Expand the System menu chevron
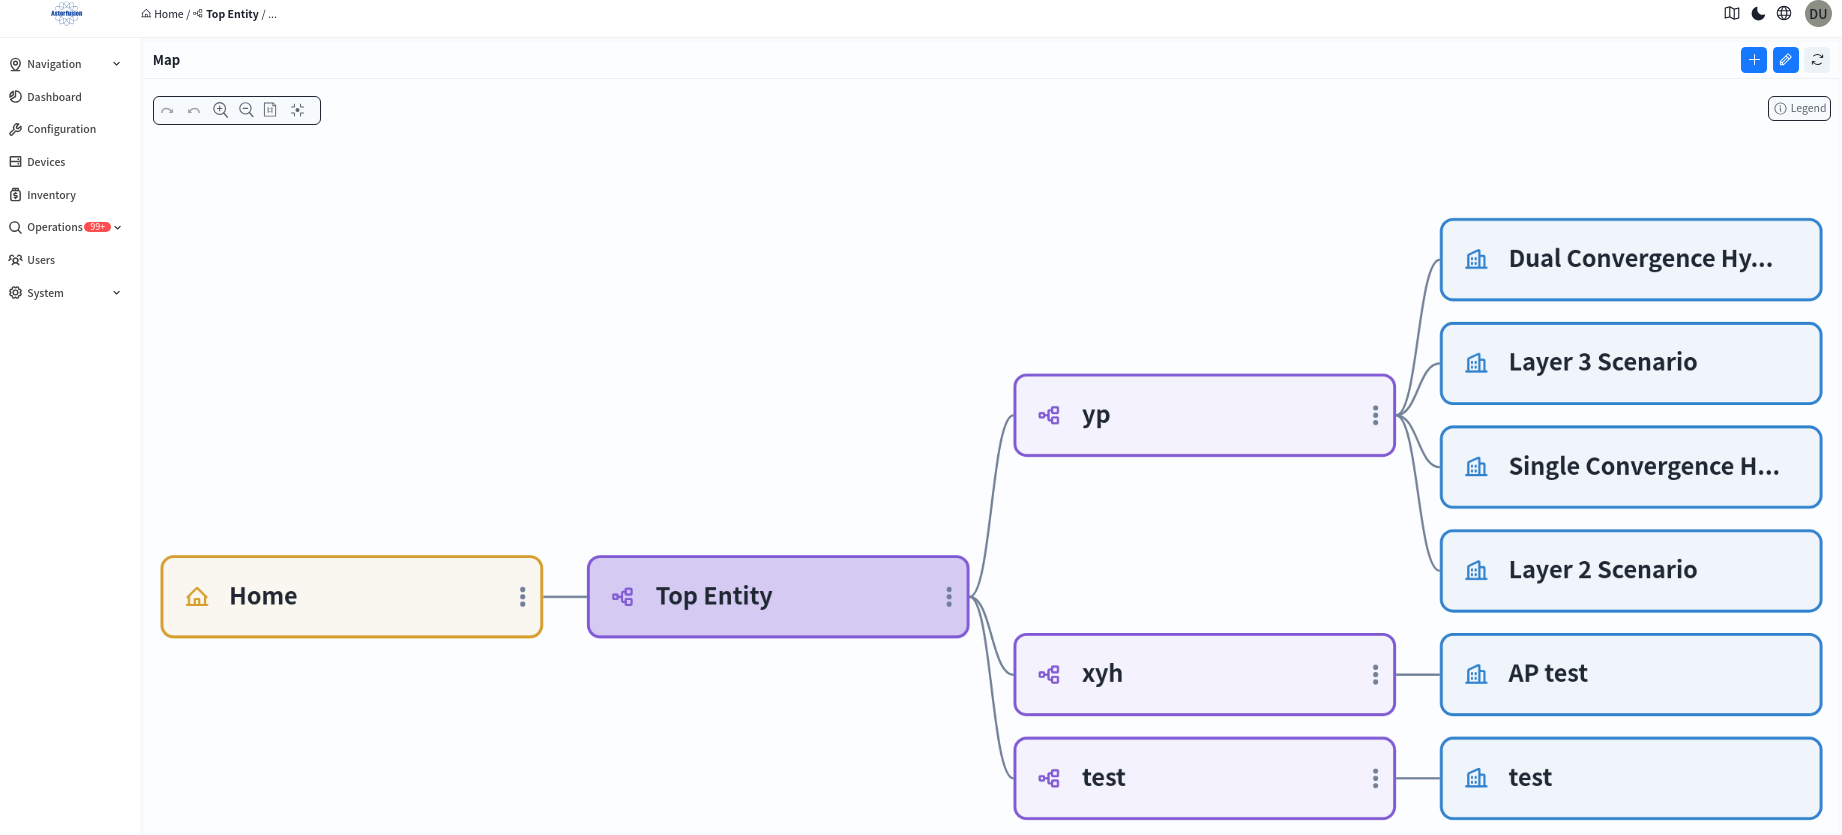The image size is (1842, 835). pos(116,293)
